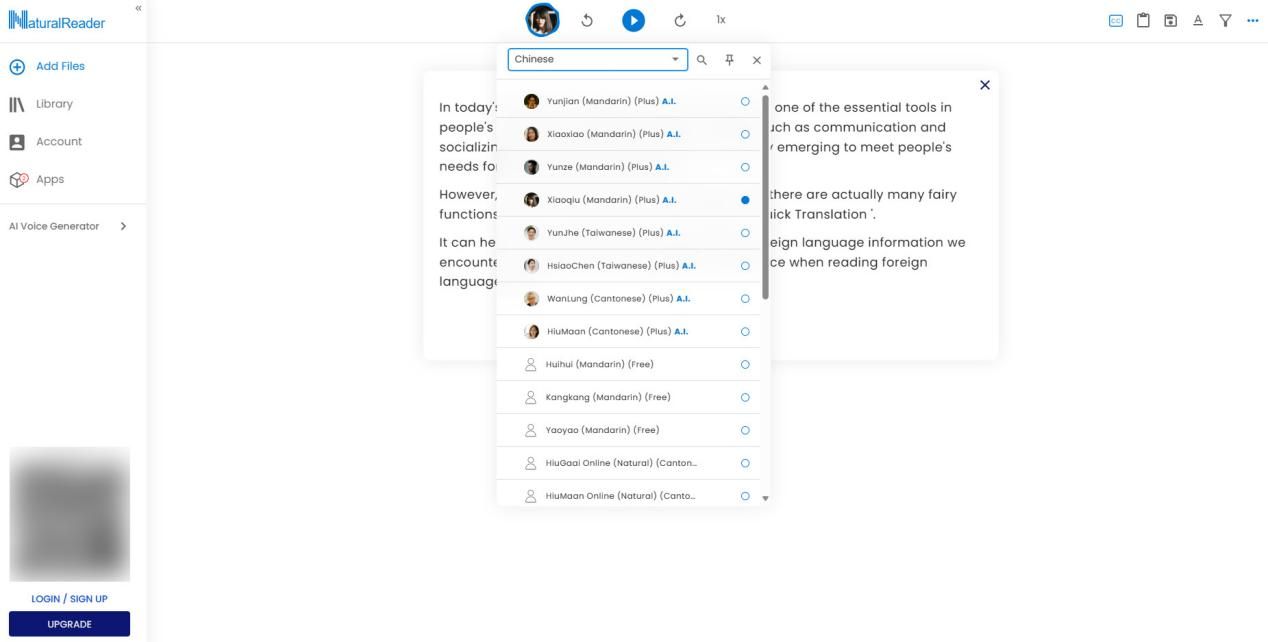Click the LOGIN / SIGN UP link

coord(69,599)
